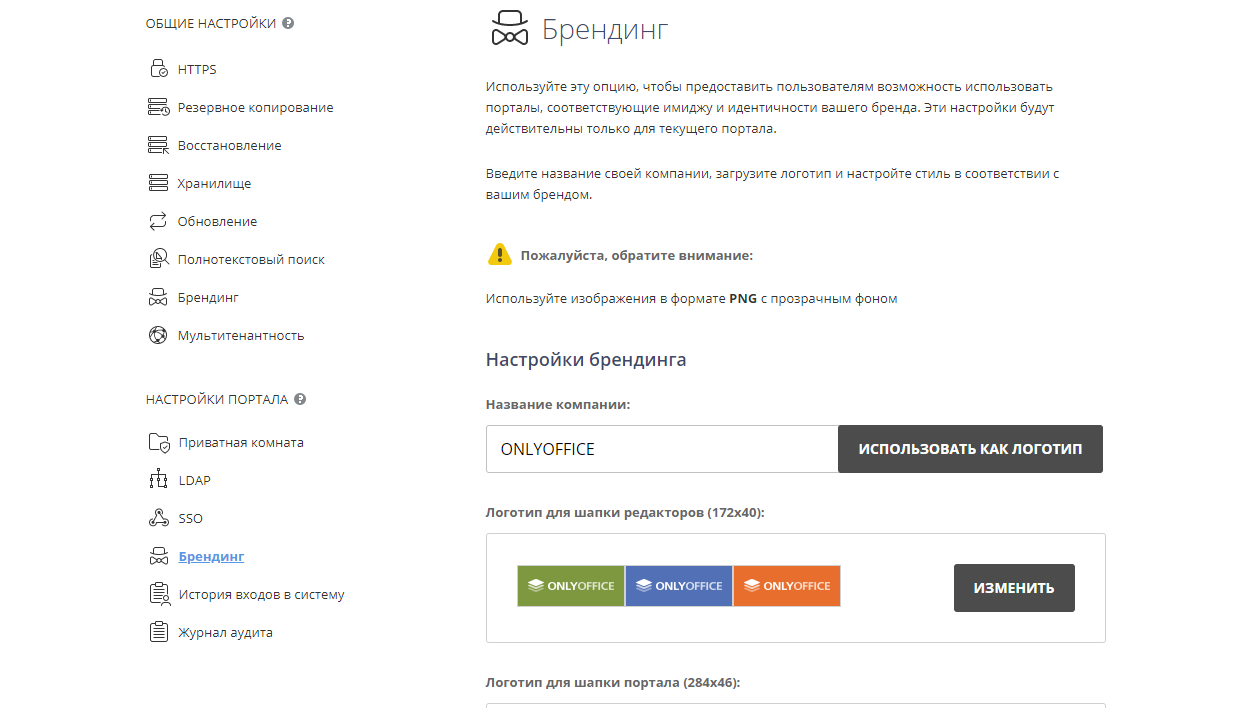Go to Резервное копирование section

256,107
